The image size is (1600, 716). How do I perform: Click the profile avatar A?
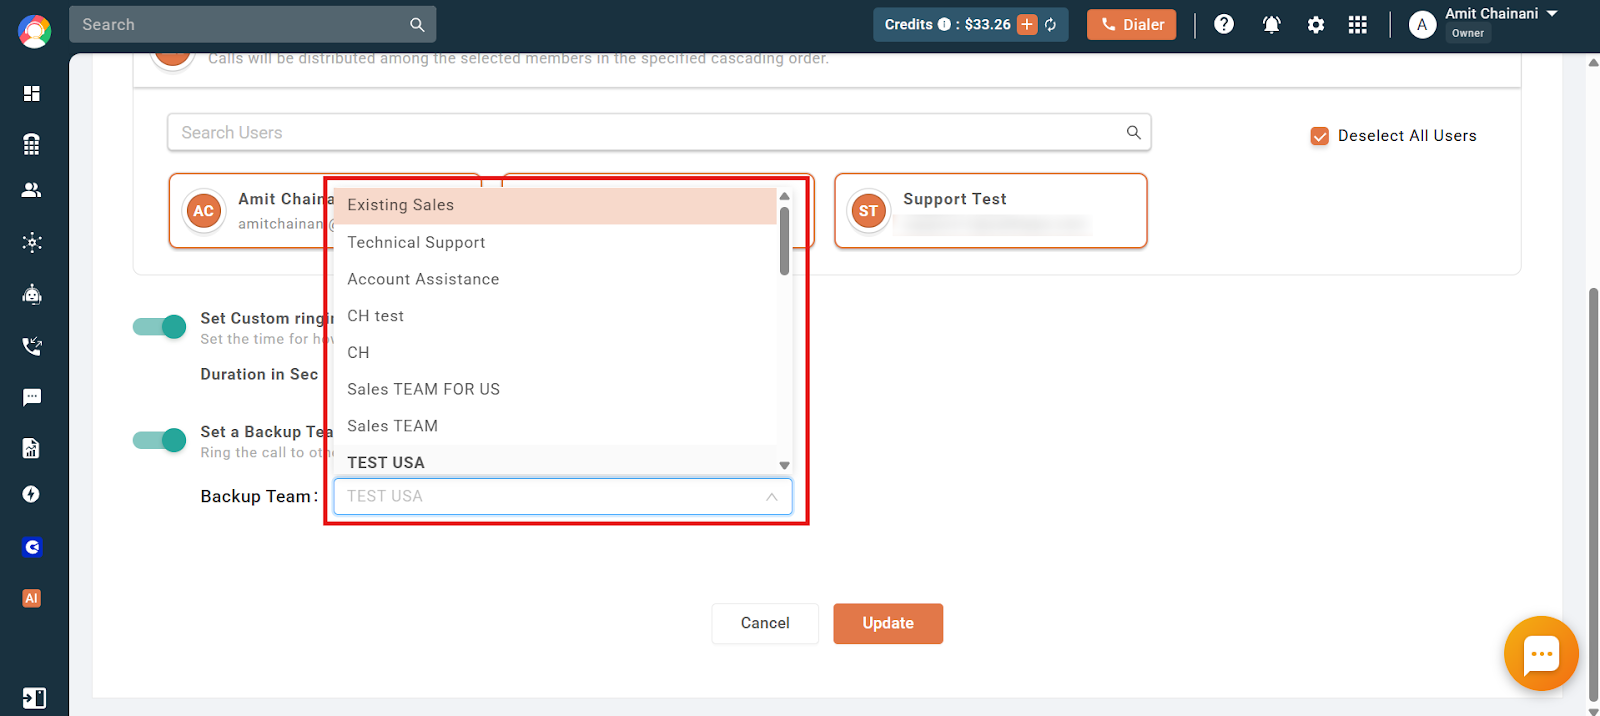pyautogui.click(x=1422, y=25)
